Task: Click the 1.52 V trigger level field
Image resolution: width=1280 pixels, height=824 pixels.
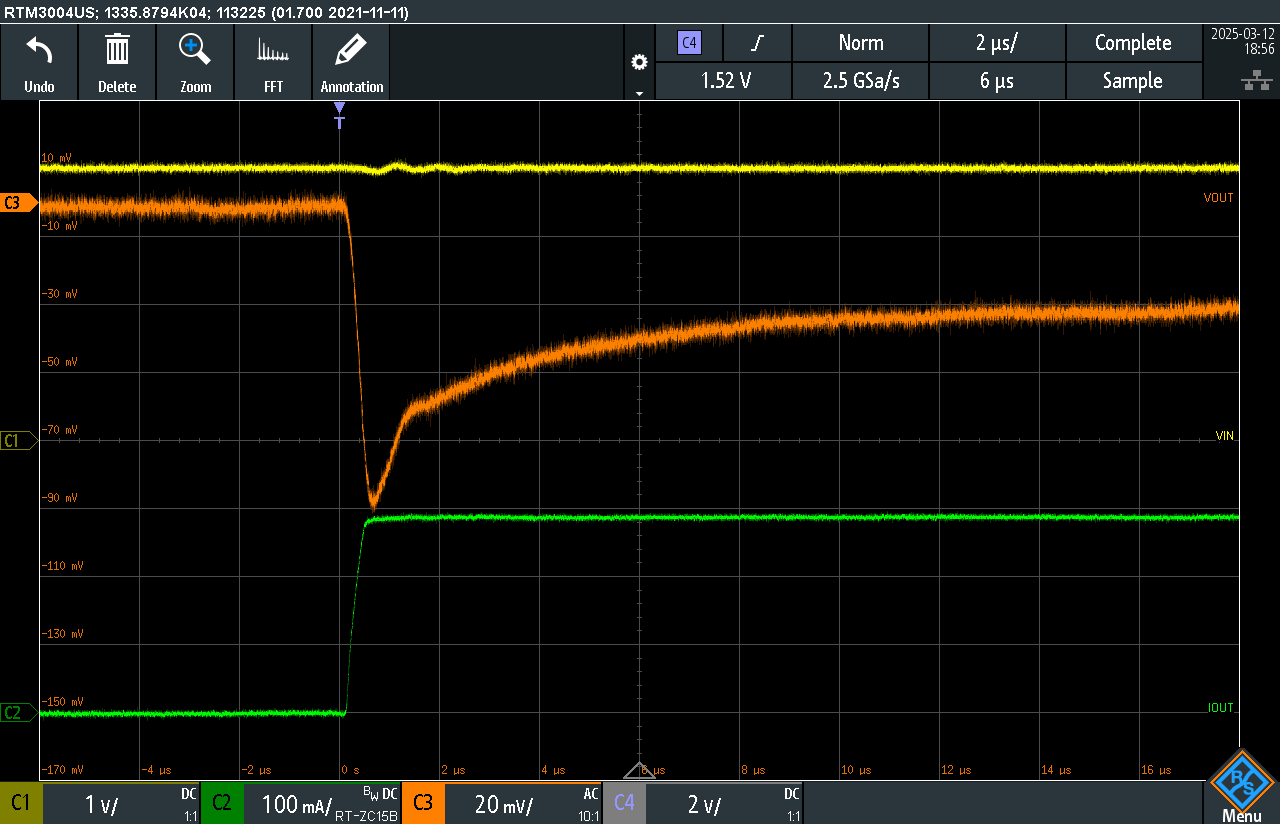Action: pos(723,81)
